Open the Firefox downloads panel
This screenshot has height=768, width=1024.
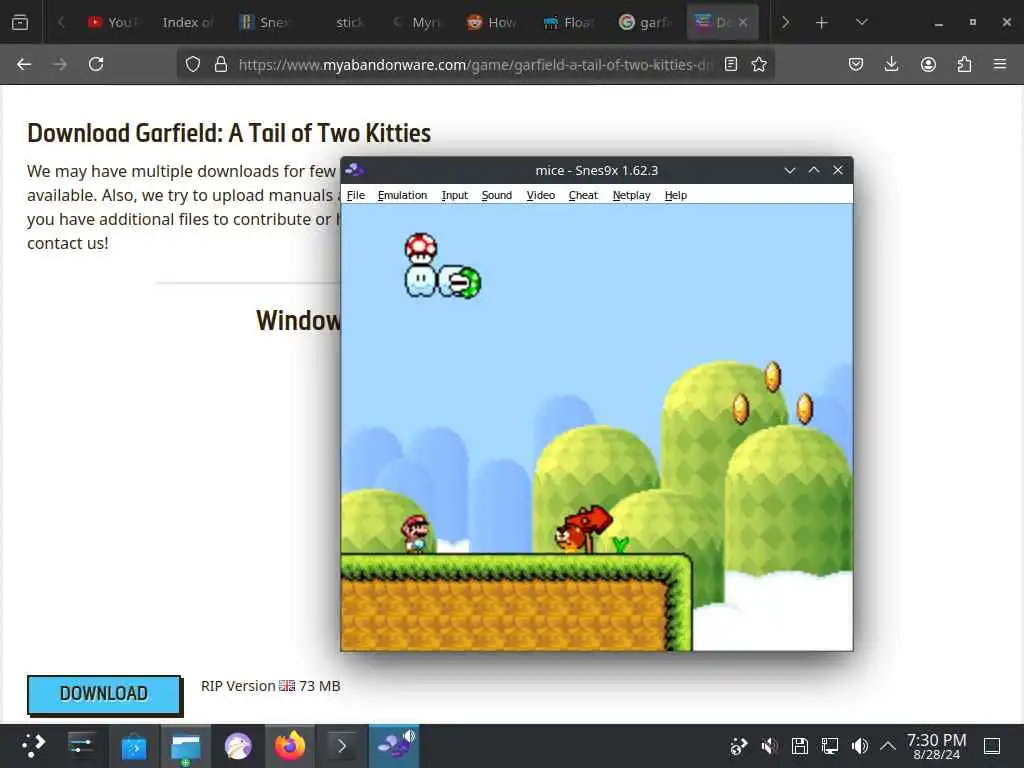coord(891,64)
